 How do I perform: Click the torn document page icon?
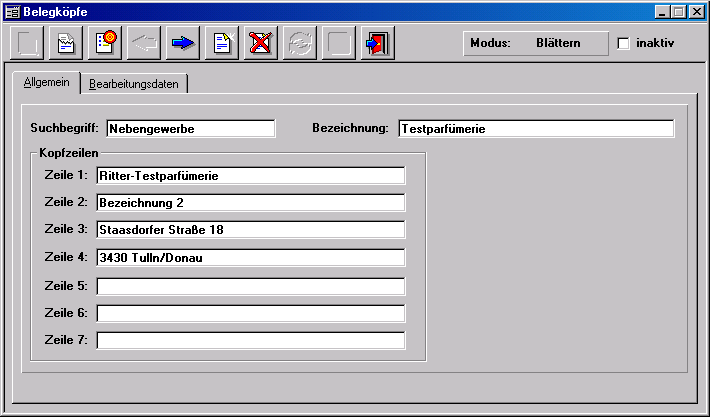point(66,43)
